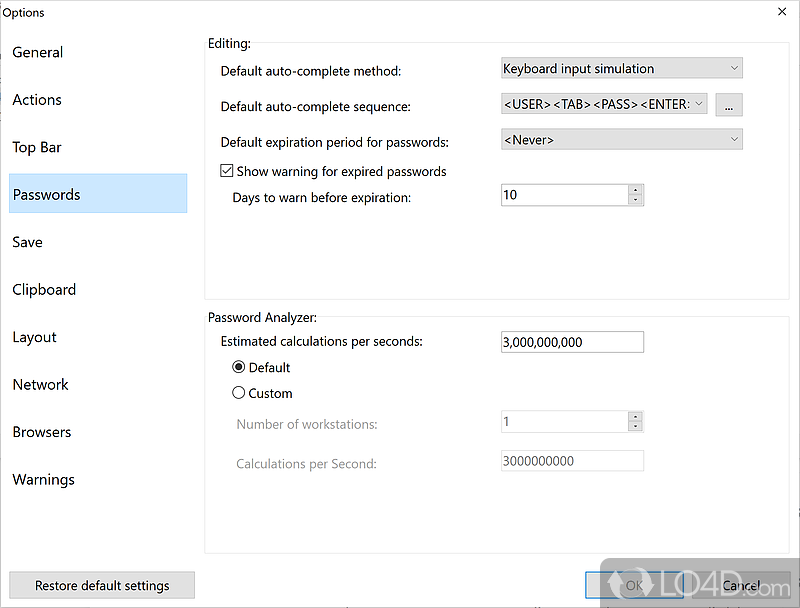Click the Estimated calculations per seconds field
800x608 pixels.
click(572, 343)
